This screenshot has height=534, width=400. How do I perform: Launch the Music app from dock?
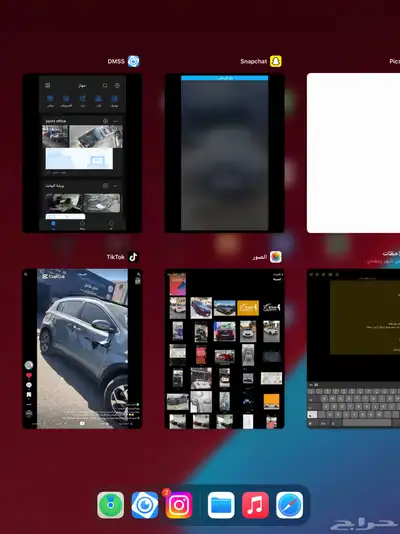(x=255, y=505)
